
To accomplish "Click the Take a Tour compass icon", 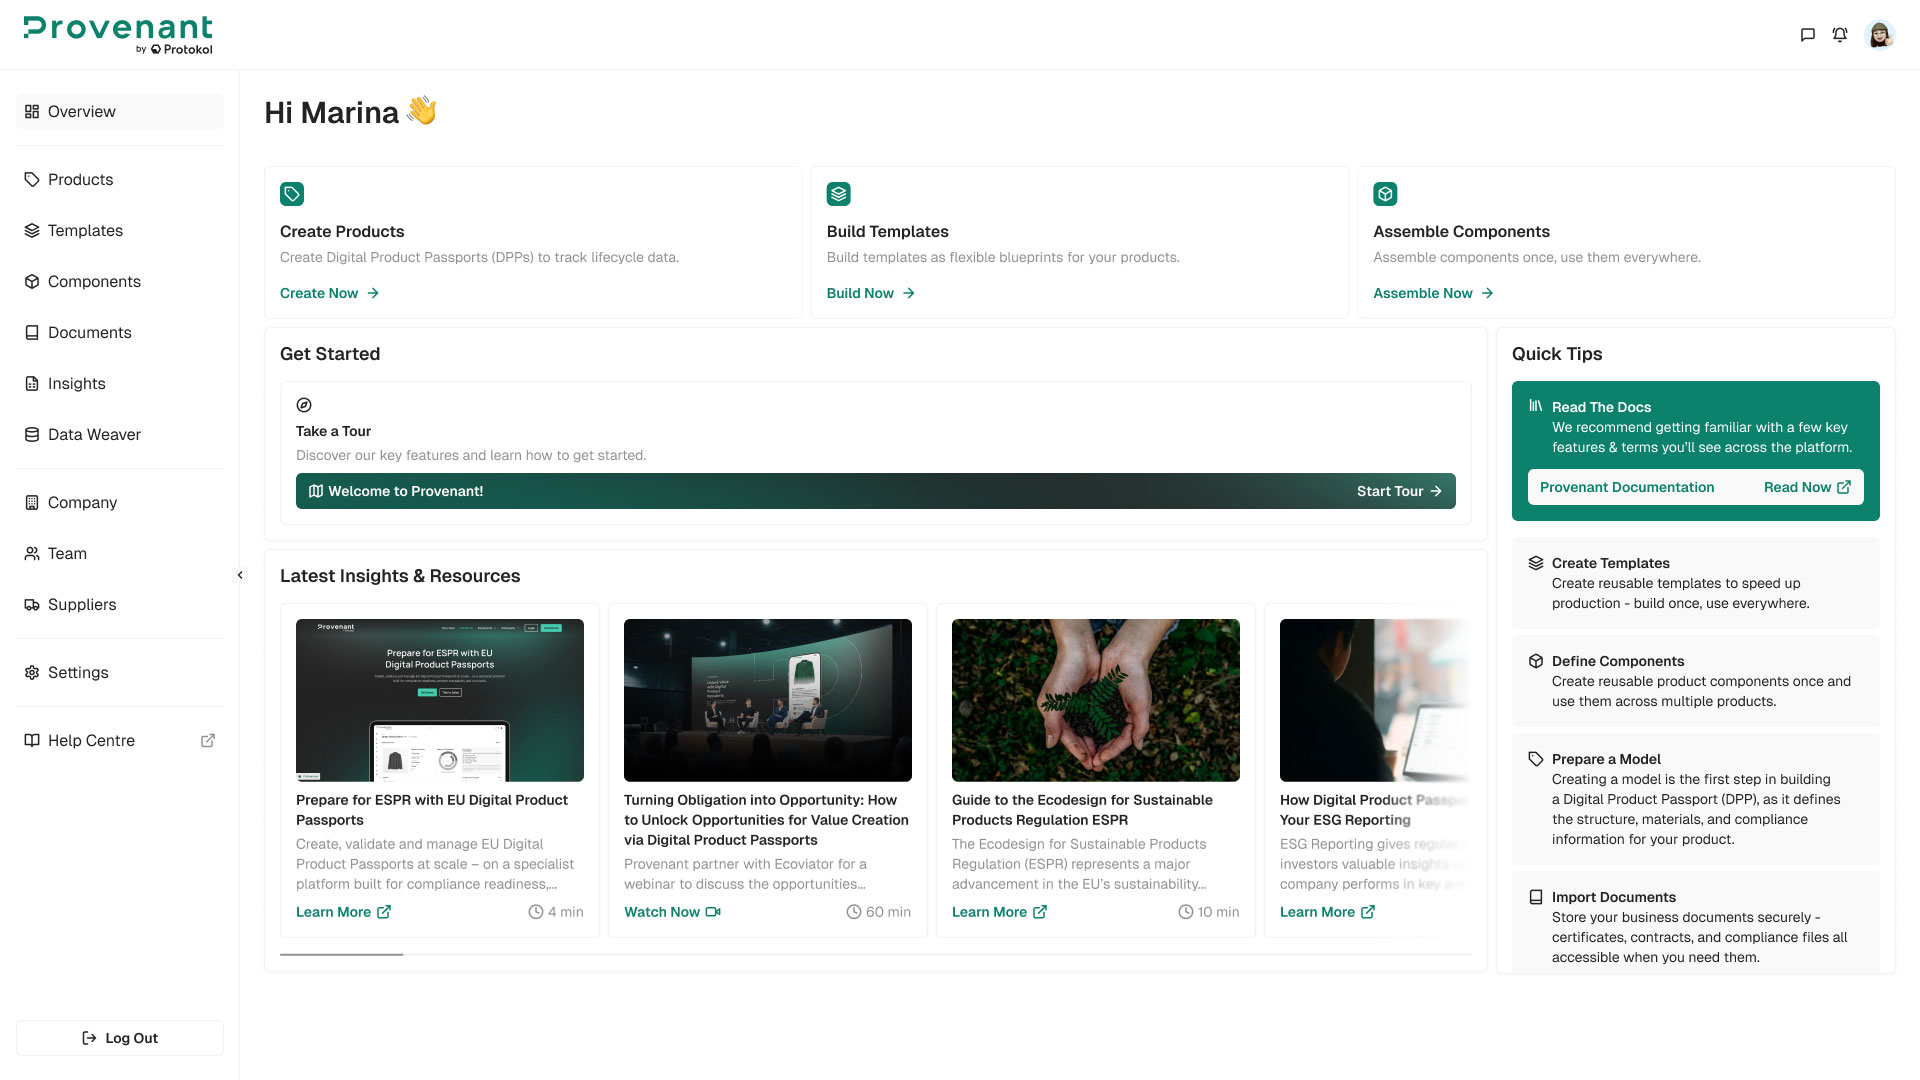I will (304, 405).
